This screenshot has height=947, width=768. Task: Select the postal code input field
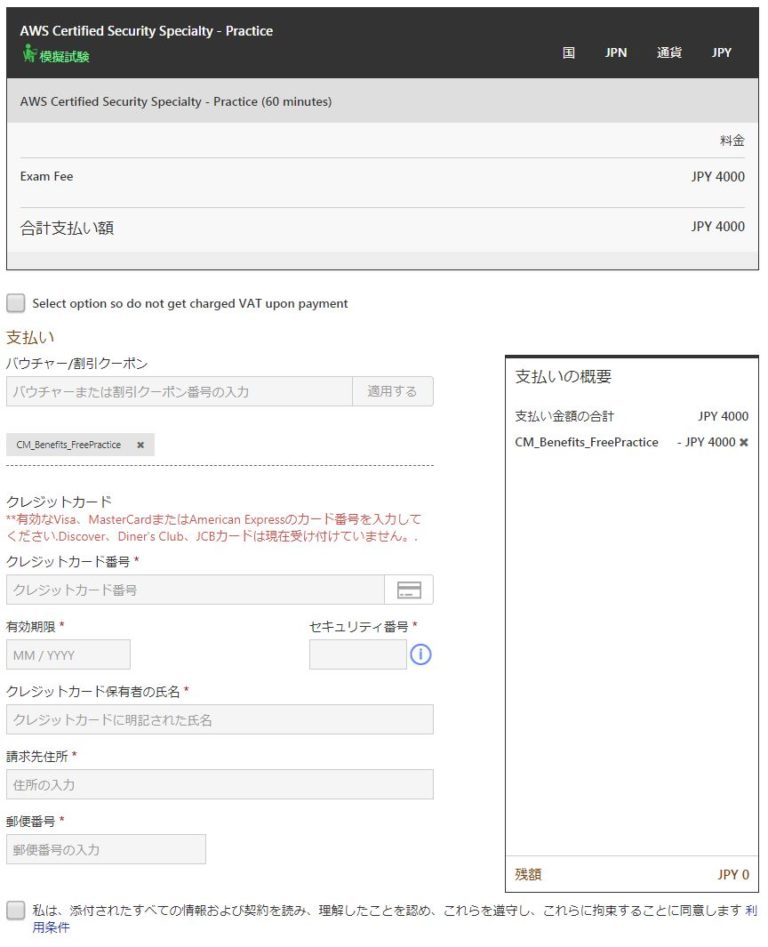105,850
